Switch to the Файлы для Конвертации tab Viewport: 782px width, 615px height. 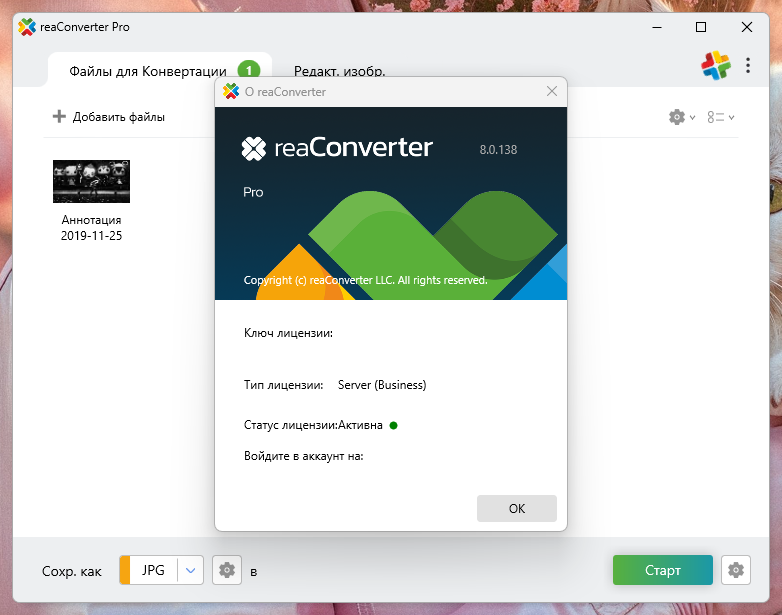148,71
